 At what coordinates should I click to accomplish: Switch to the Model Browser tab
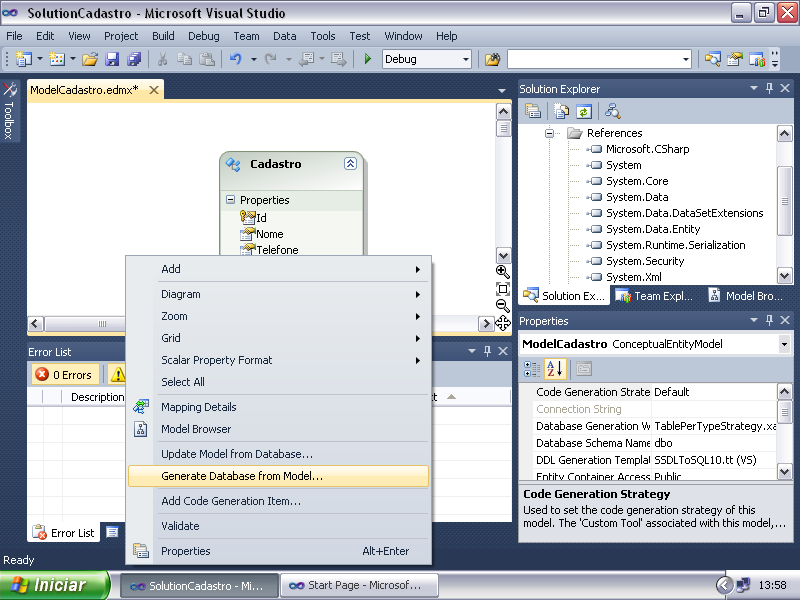[x=746, y=296]
